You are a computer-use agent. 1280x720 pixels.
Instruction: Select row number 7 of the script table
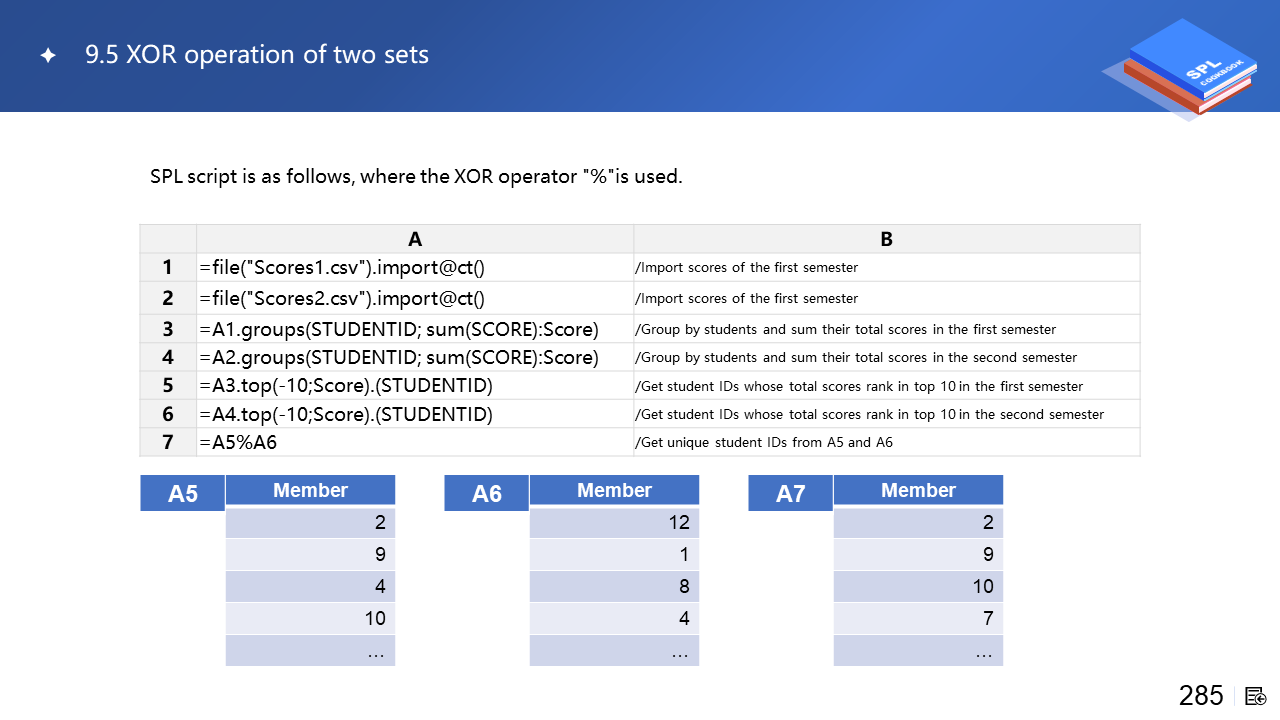coord(168,442)
